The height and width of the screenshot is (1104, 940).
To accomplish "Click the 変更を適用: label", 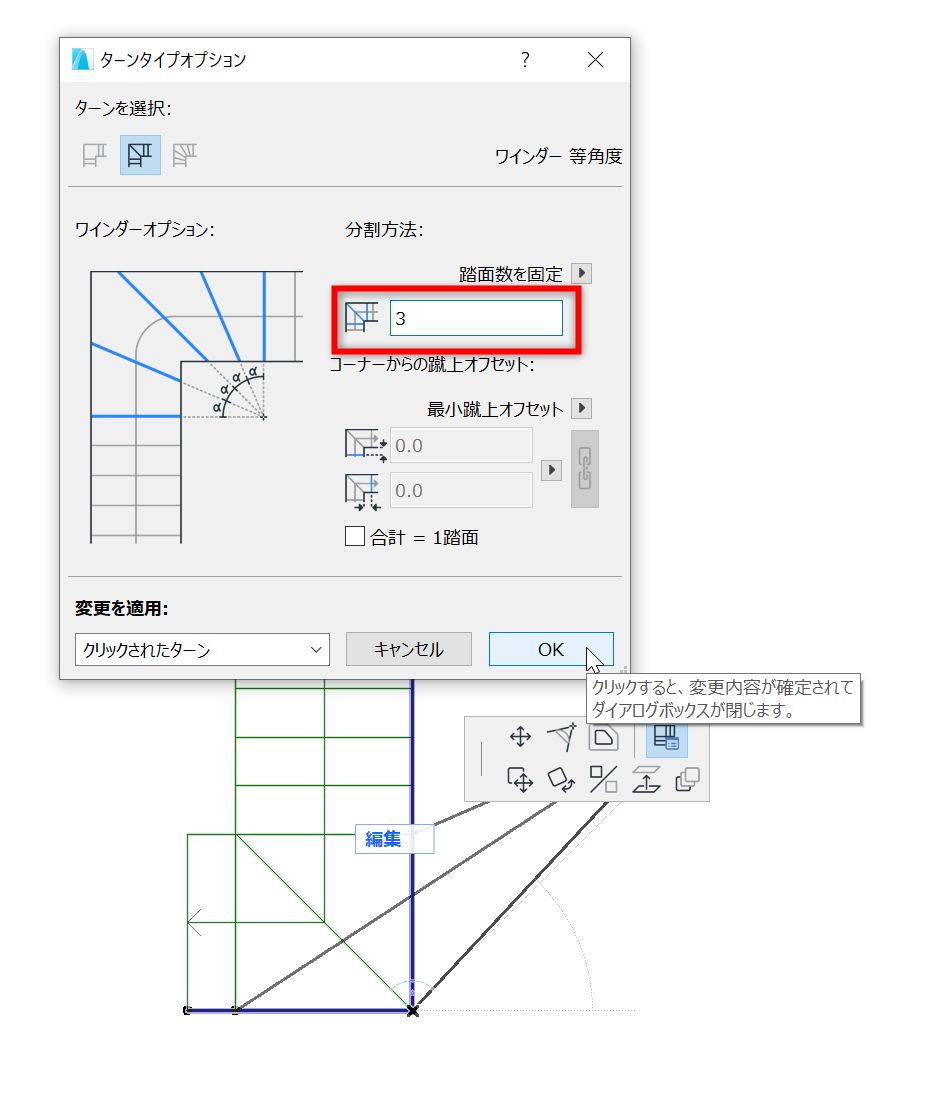I will pos(122,608).
